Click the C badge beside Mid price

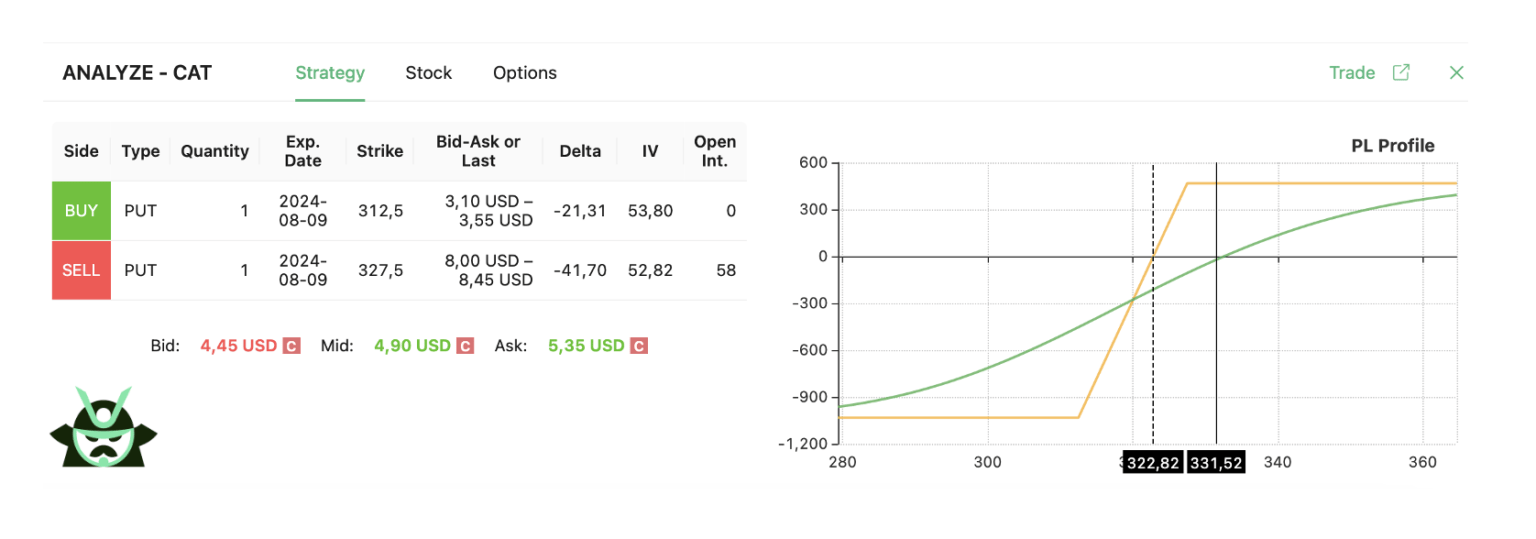465,346
